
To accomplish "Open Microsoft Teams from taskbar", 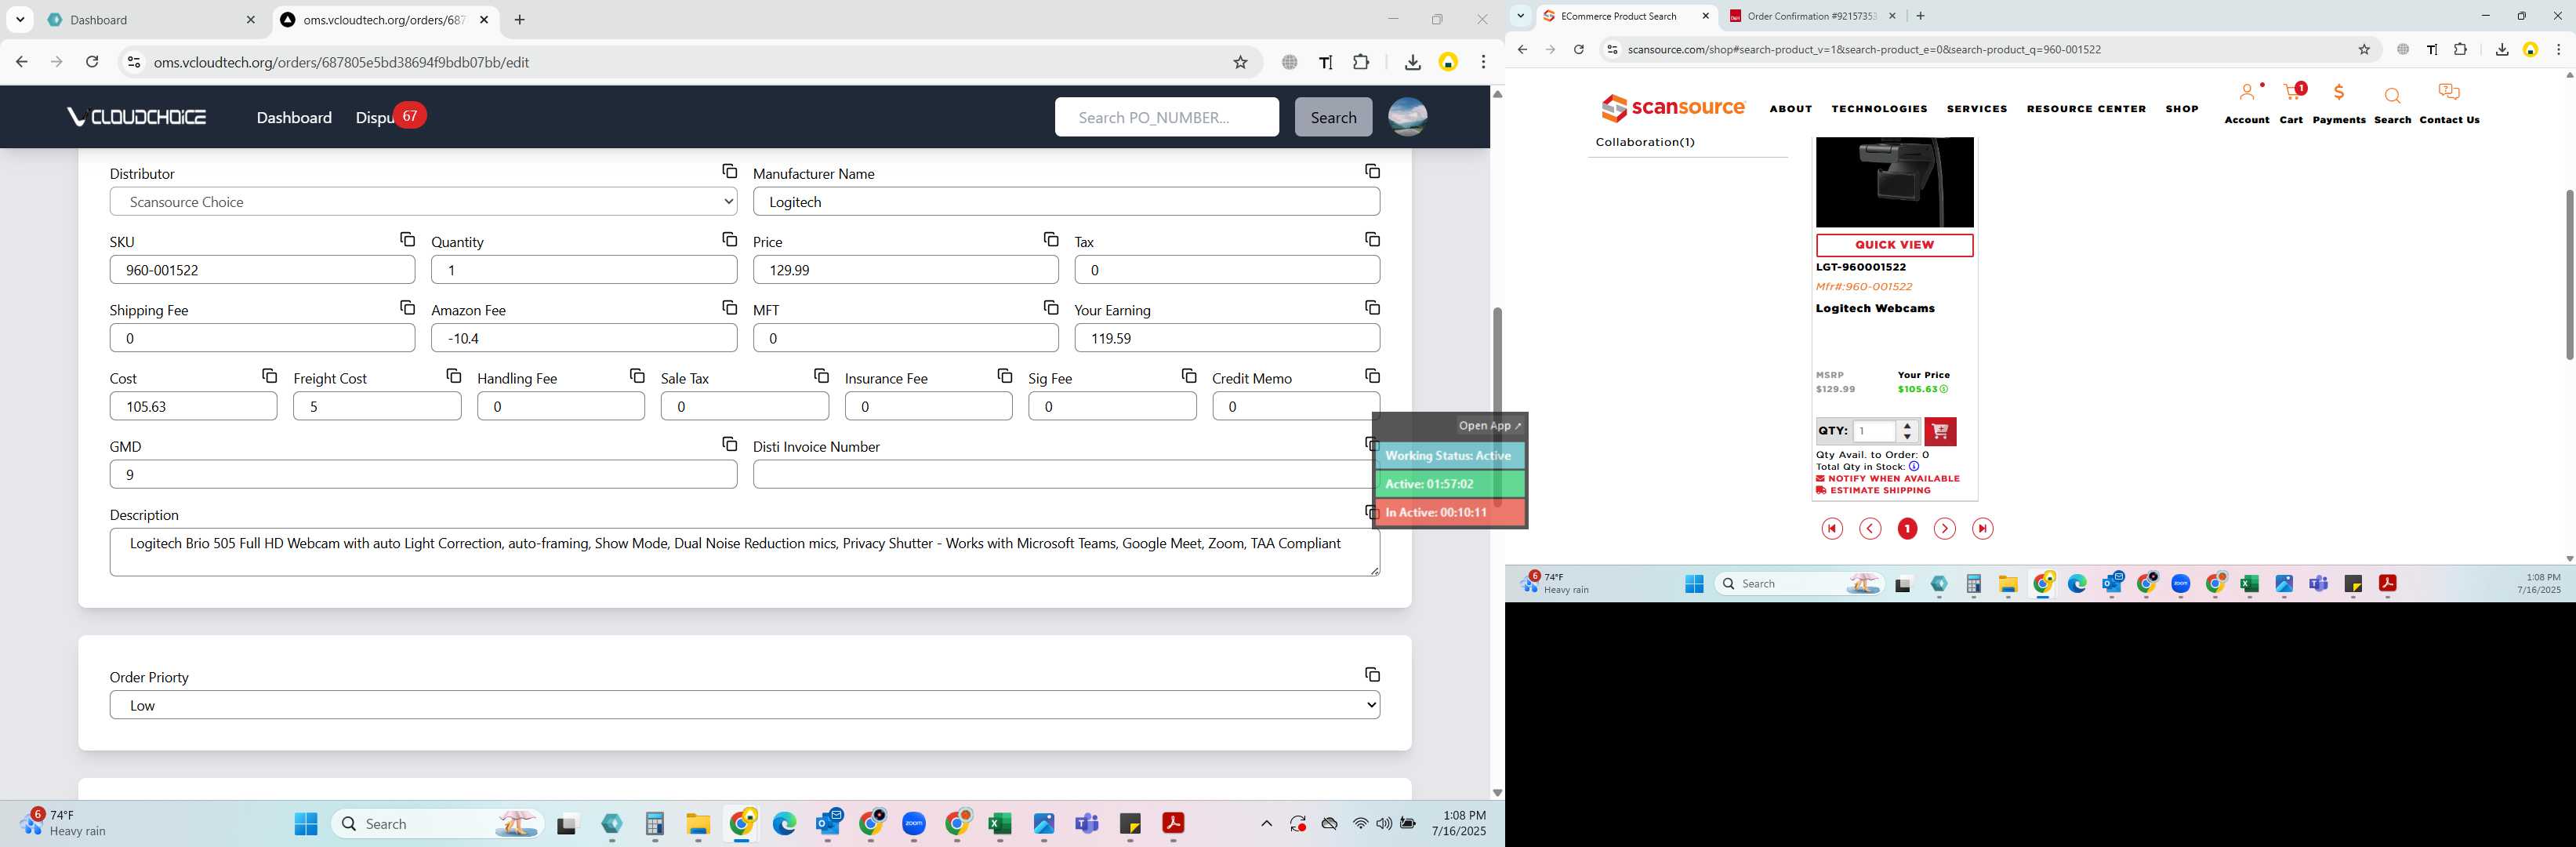I will click(x=1086, y=824).
